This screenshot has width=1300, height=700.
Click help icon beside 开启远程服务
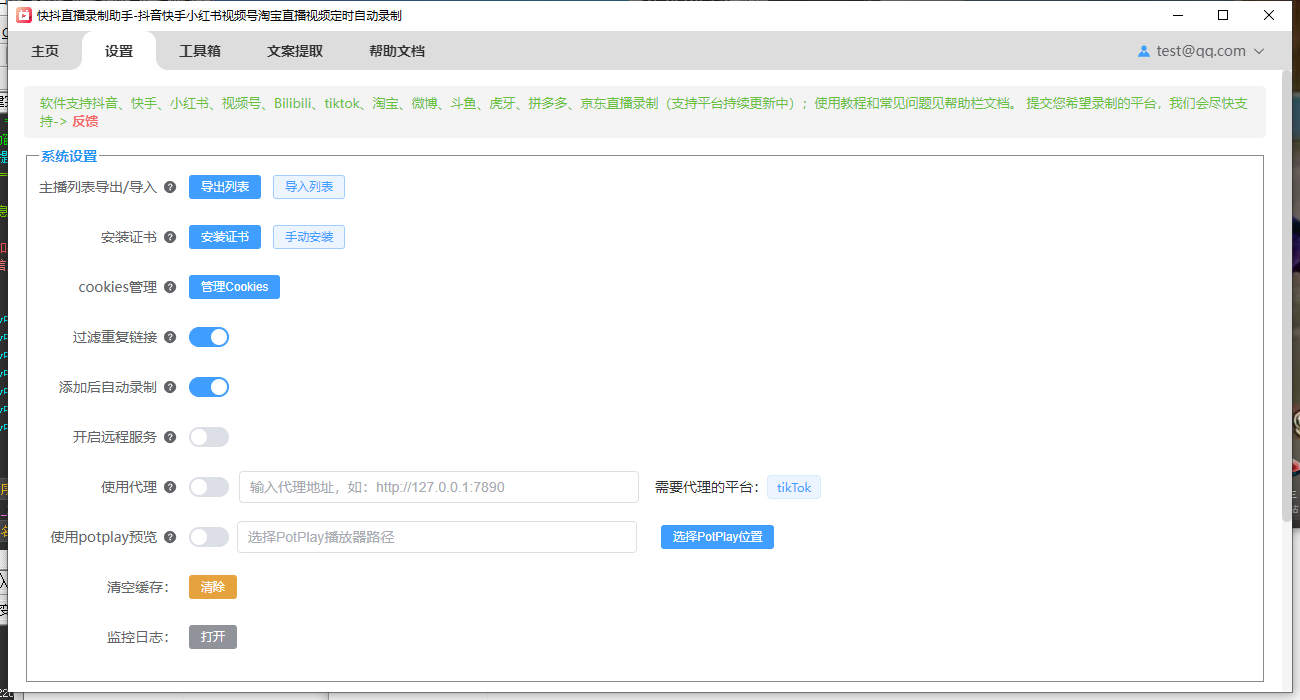[x=170, y=437]
